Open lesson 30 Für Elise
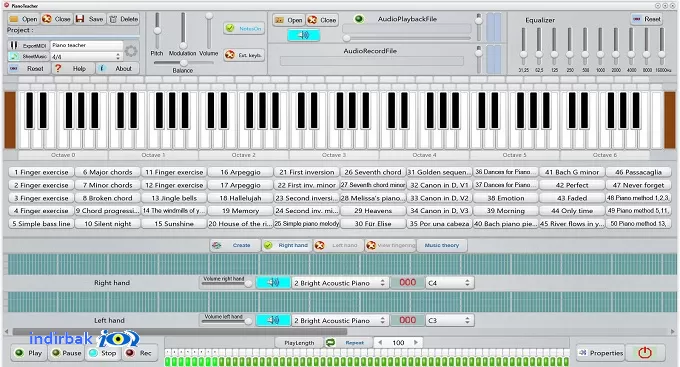 373,224
